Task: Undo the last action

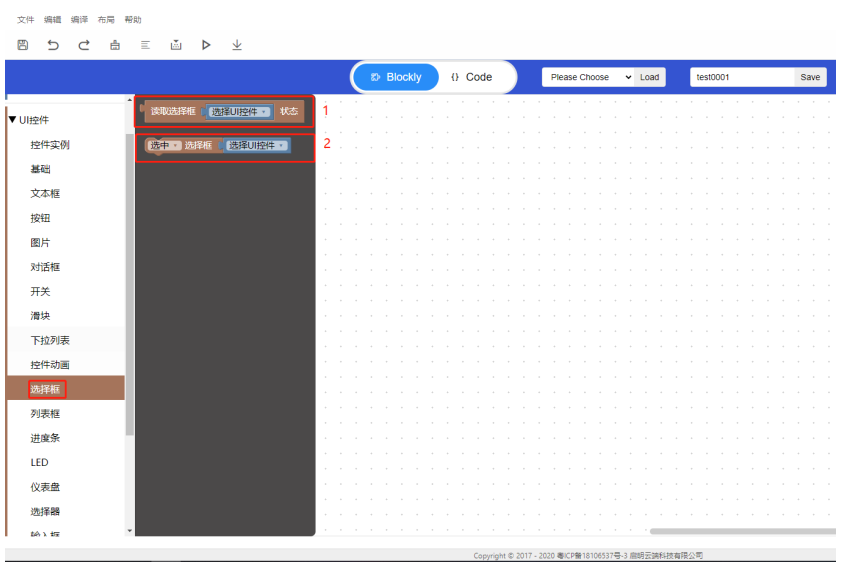Action: coord(53,45)
